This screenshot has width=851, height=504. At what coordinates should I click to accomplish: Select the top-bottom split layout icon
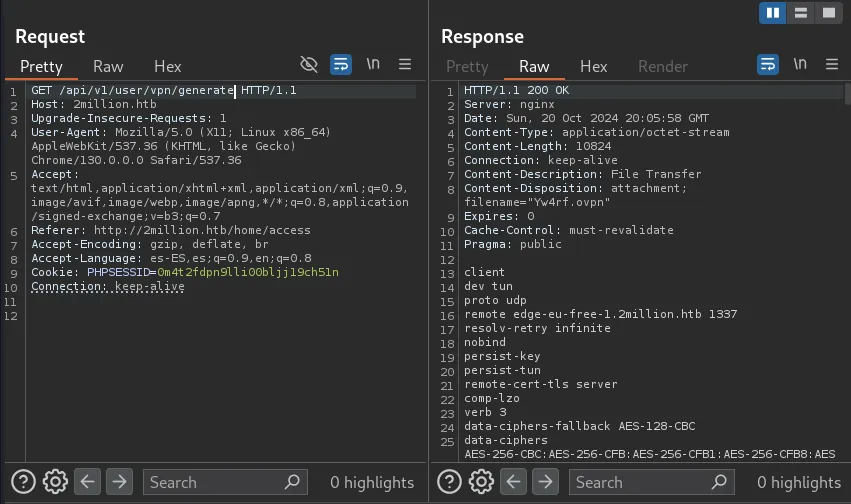(800, 13)
